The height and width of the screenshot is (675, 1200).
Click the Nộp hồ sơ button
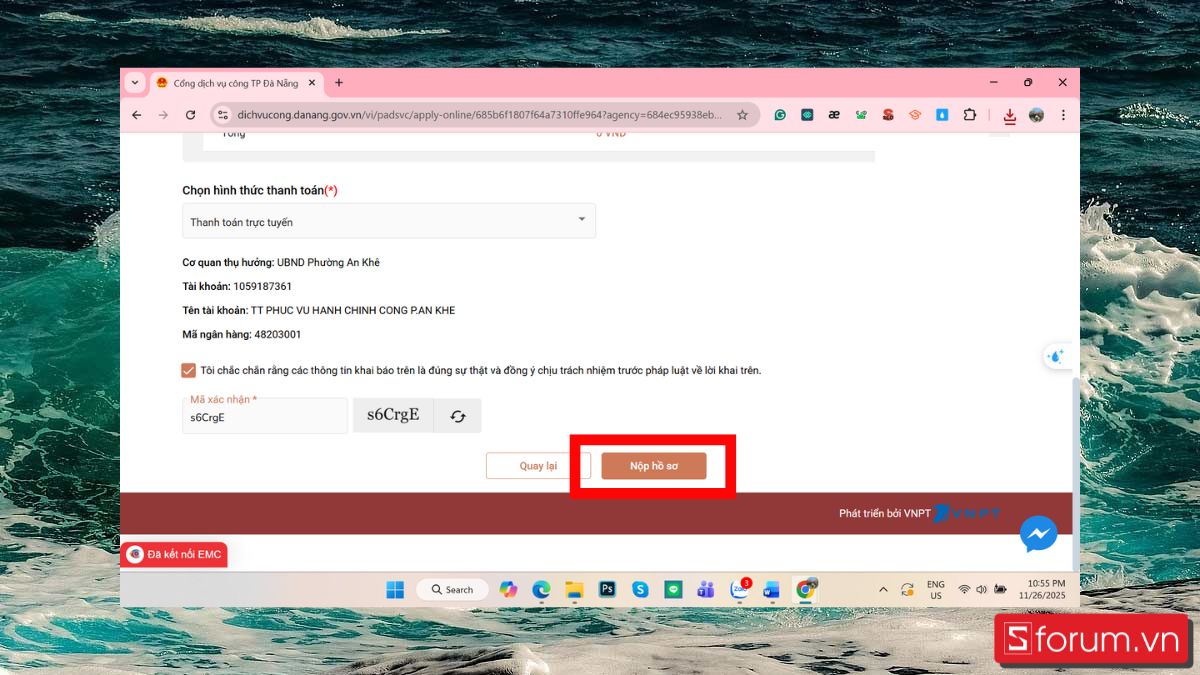click(x=653, y=465)
